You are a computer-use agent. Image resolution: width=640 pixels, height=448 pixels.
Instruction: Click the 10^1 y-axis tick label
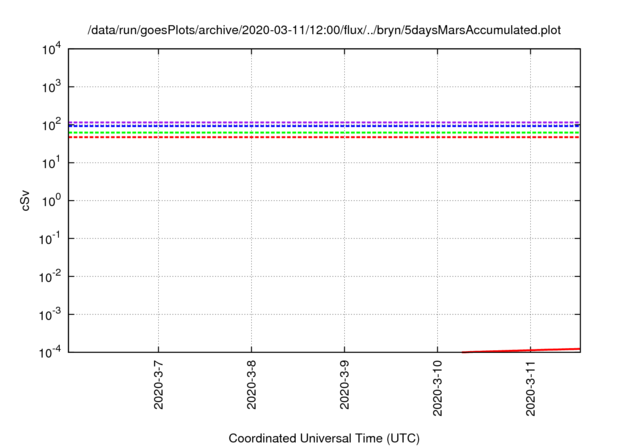click(52, 163)
